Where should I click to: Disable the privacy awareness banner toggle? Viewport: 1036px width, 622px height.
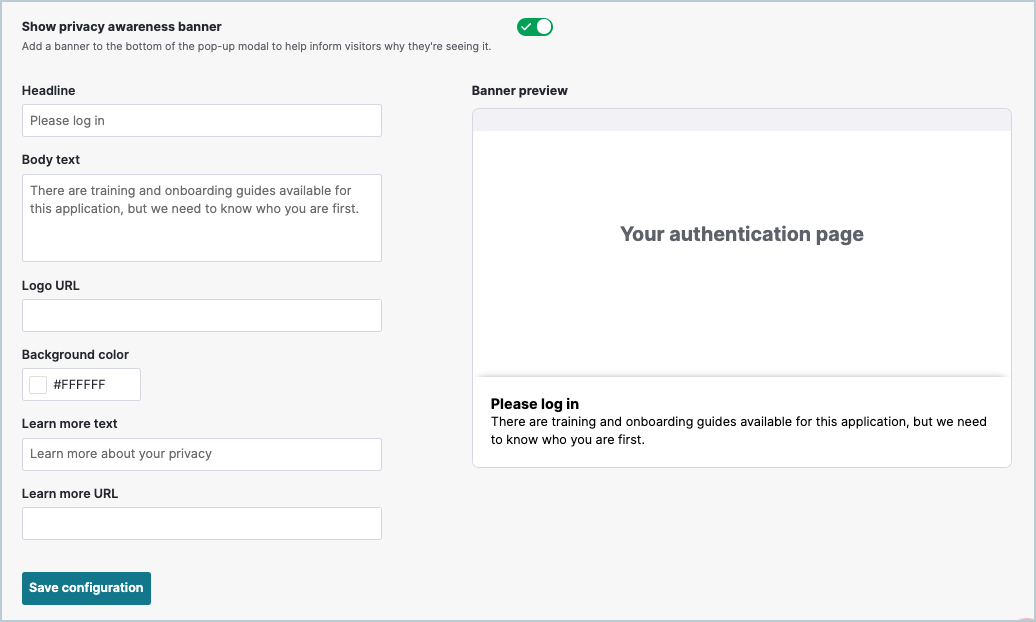(x=534, y=27)
